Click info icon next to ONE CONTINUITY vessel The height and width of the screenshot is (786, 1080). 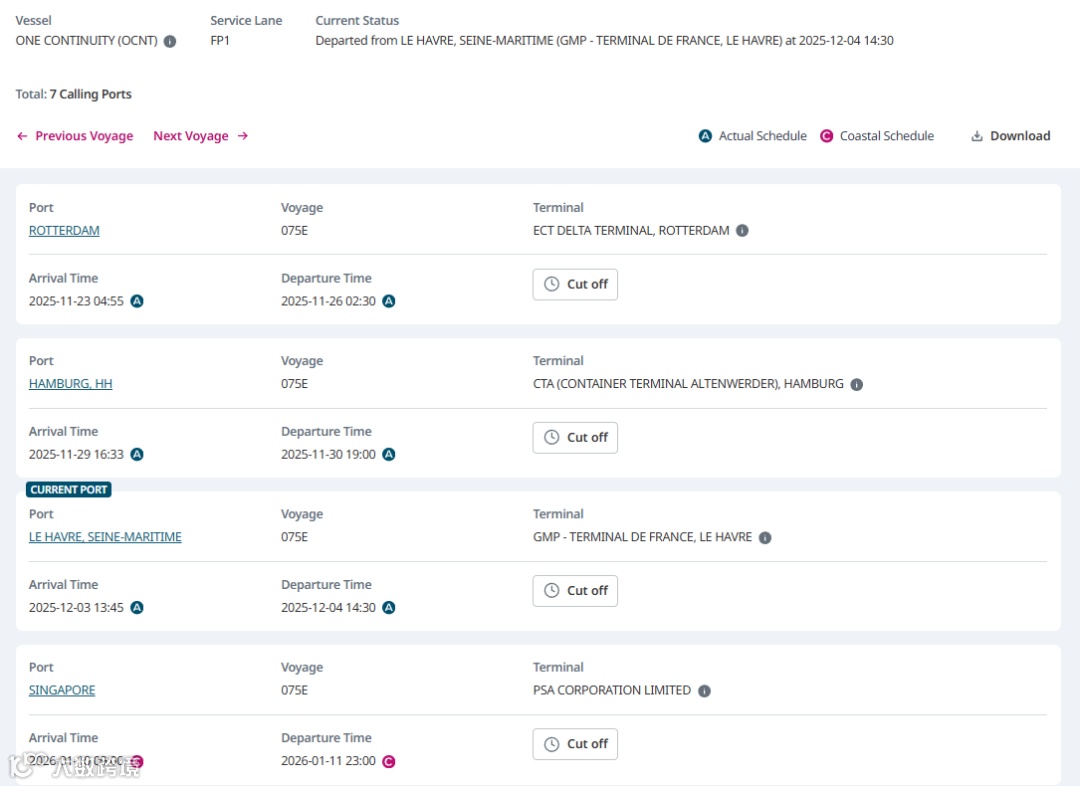[x=170, y=41]
